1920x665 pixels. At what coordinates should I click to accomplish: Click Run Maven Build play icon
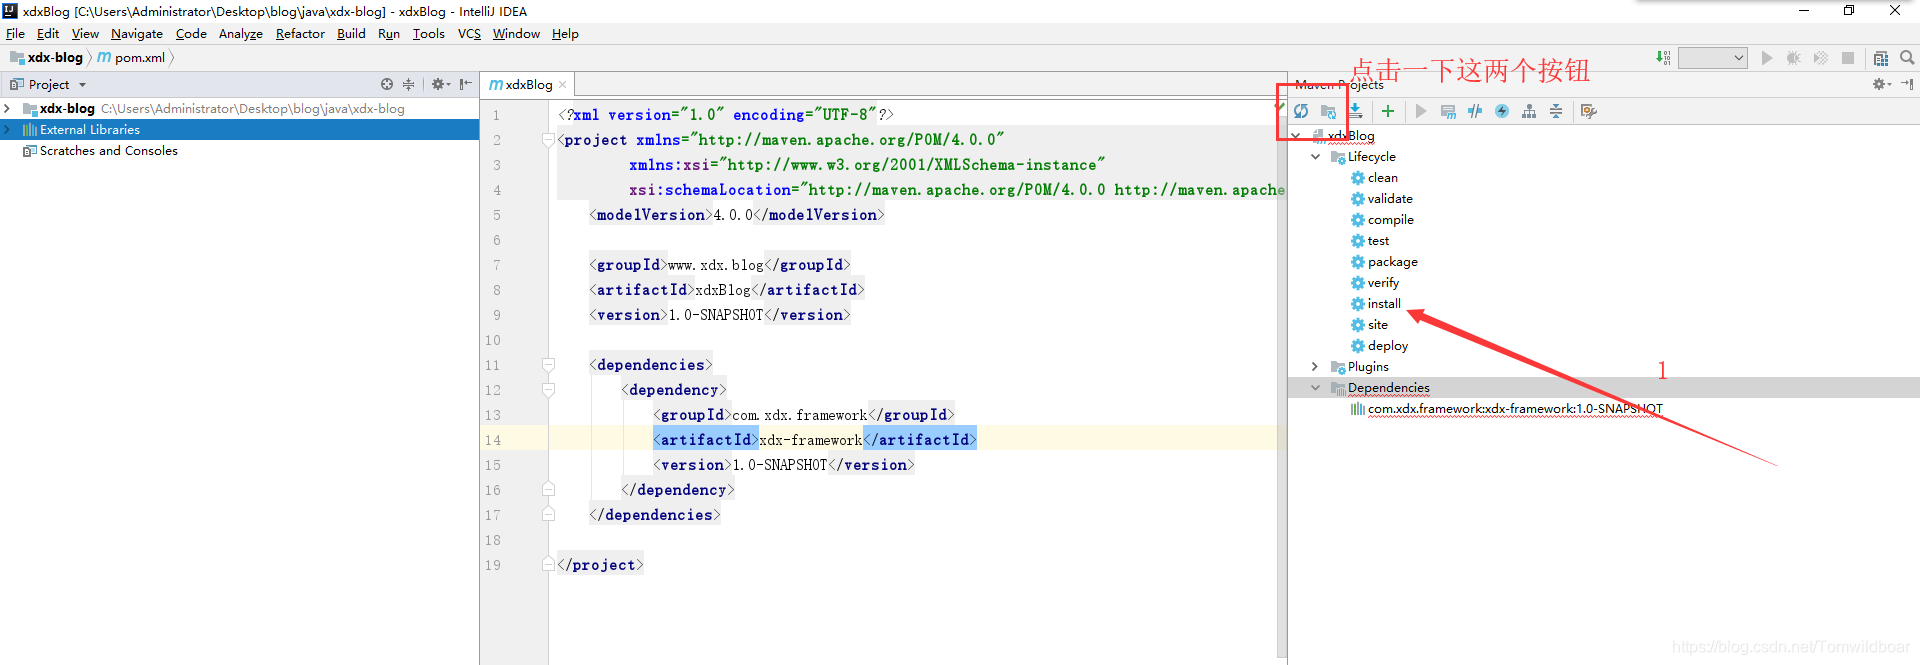tap(1421, 111)
